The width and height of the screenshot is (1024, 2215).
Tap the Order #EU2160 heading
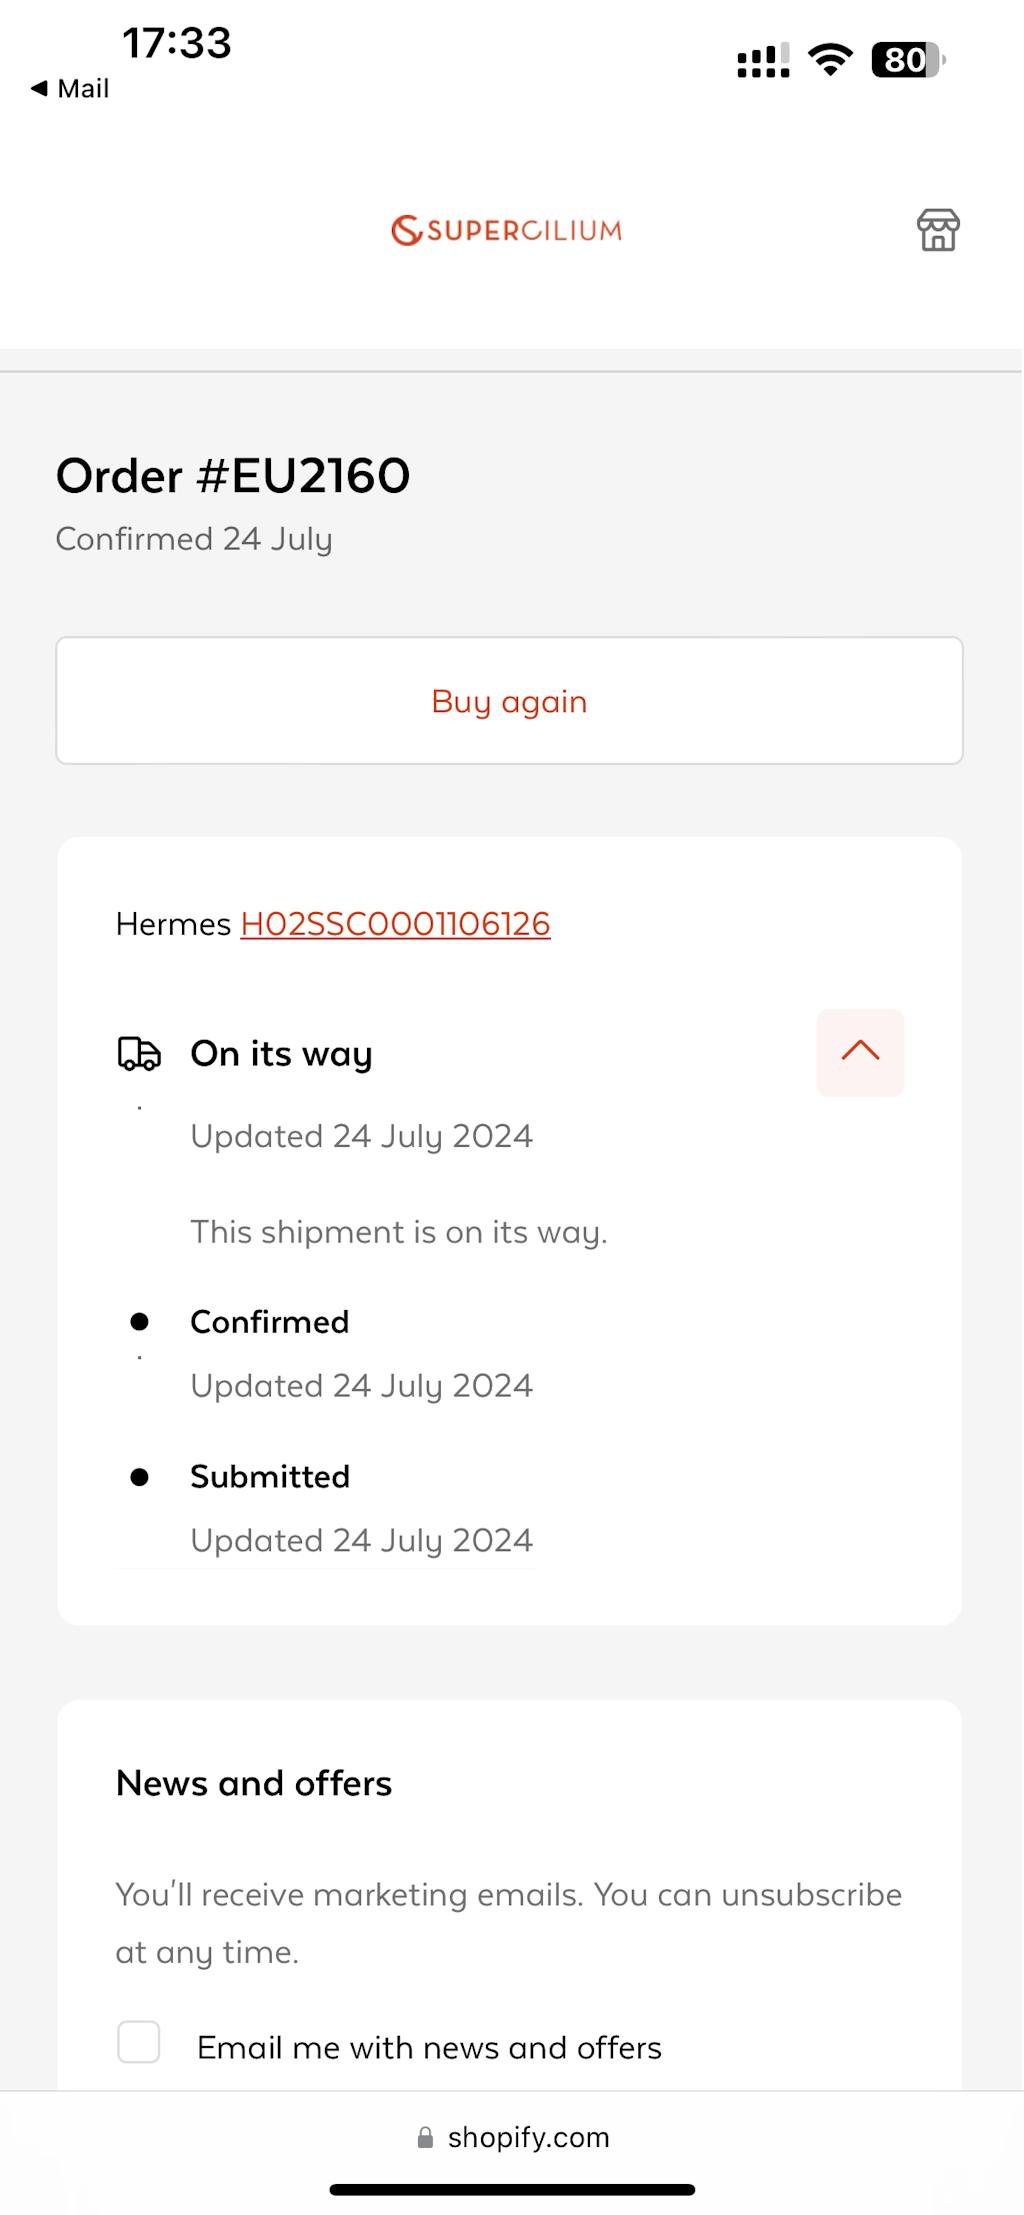click(x=233, y=476)
